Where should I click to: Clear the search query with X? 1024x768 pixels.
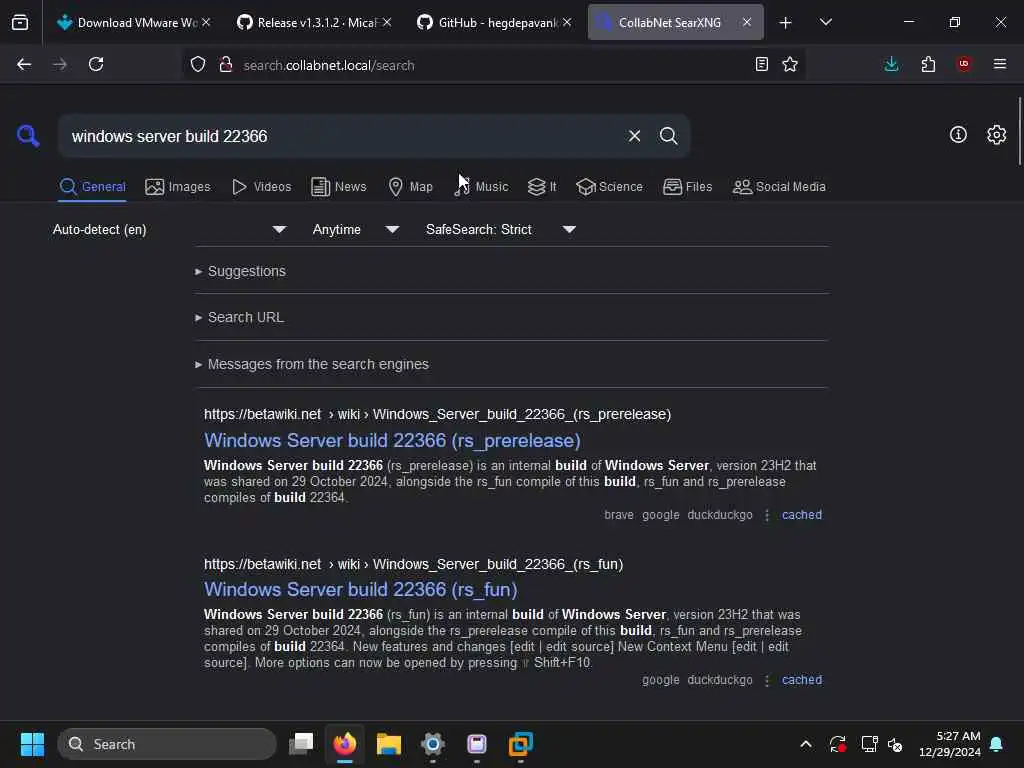pyautogui.click(x=634, y=136)
